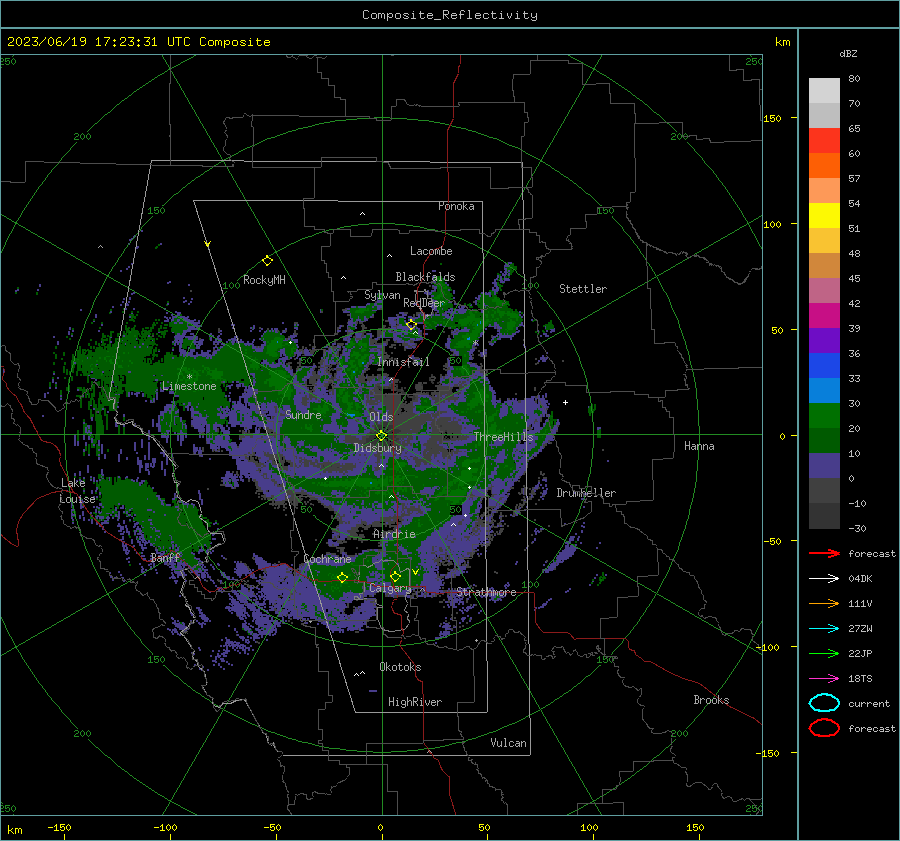900x841 pixels.
Task: Click the Lacombe city label
Action: click(x=431, y=251)
